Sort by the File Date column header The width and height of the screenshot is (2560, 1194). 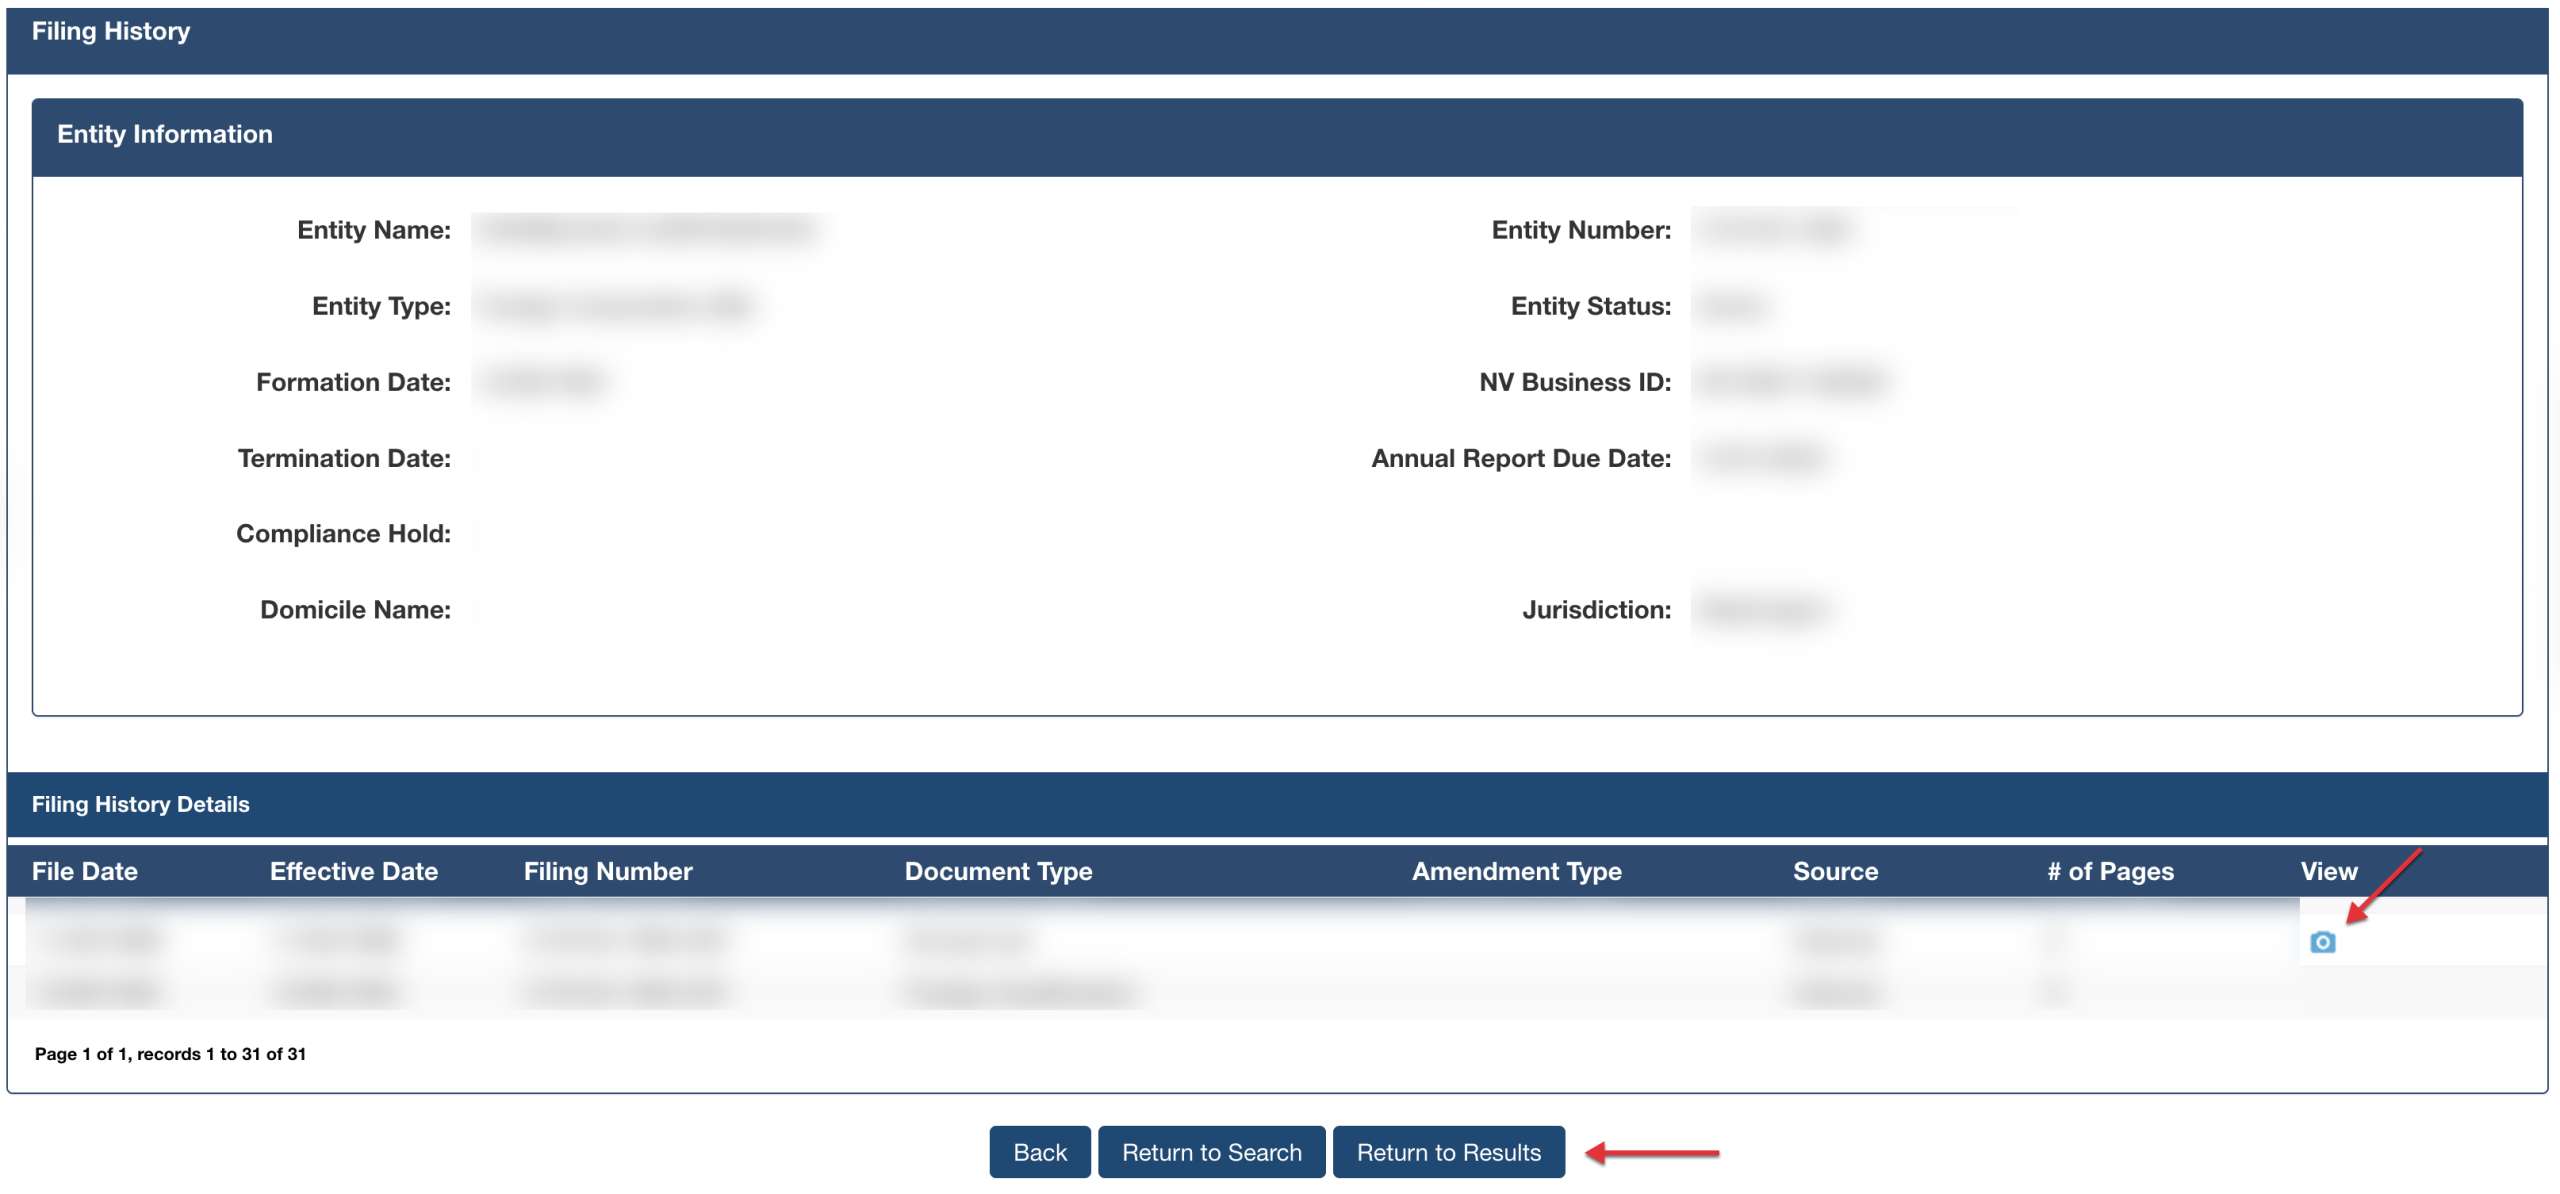coord(85,871)
